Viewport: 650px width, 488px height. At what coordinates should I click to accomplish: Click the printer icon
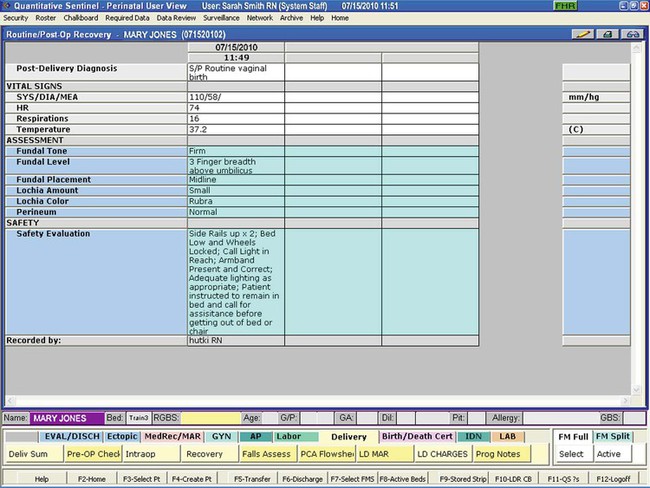coord(608,34)
